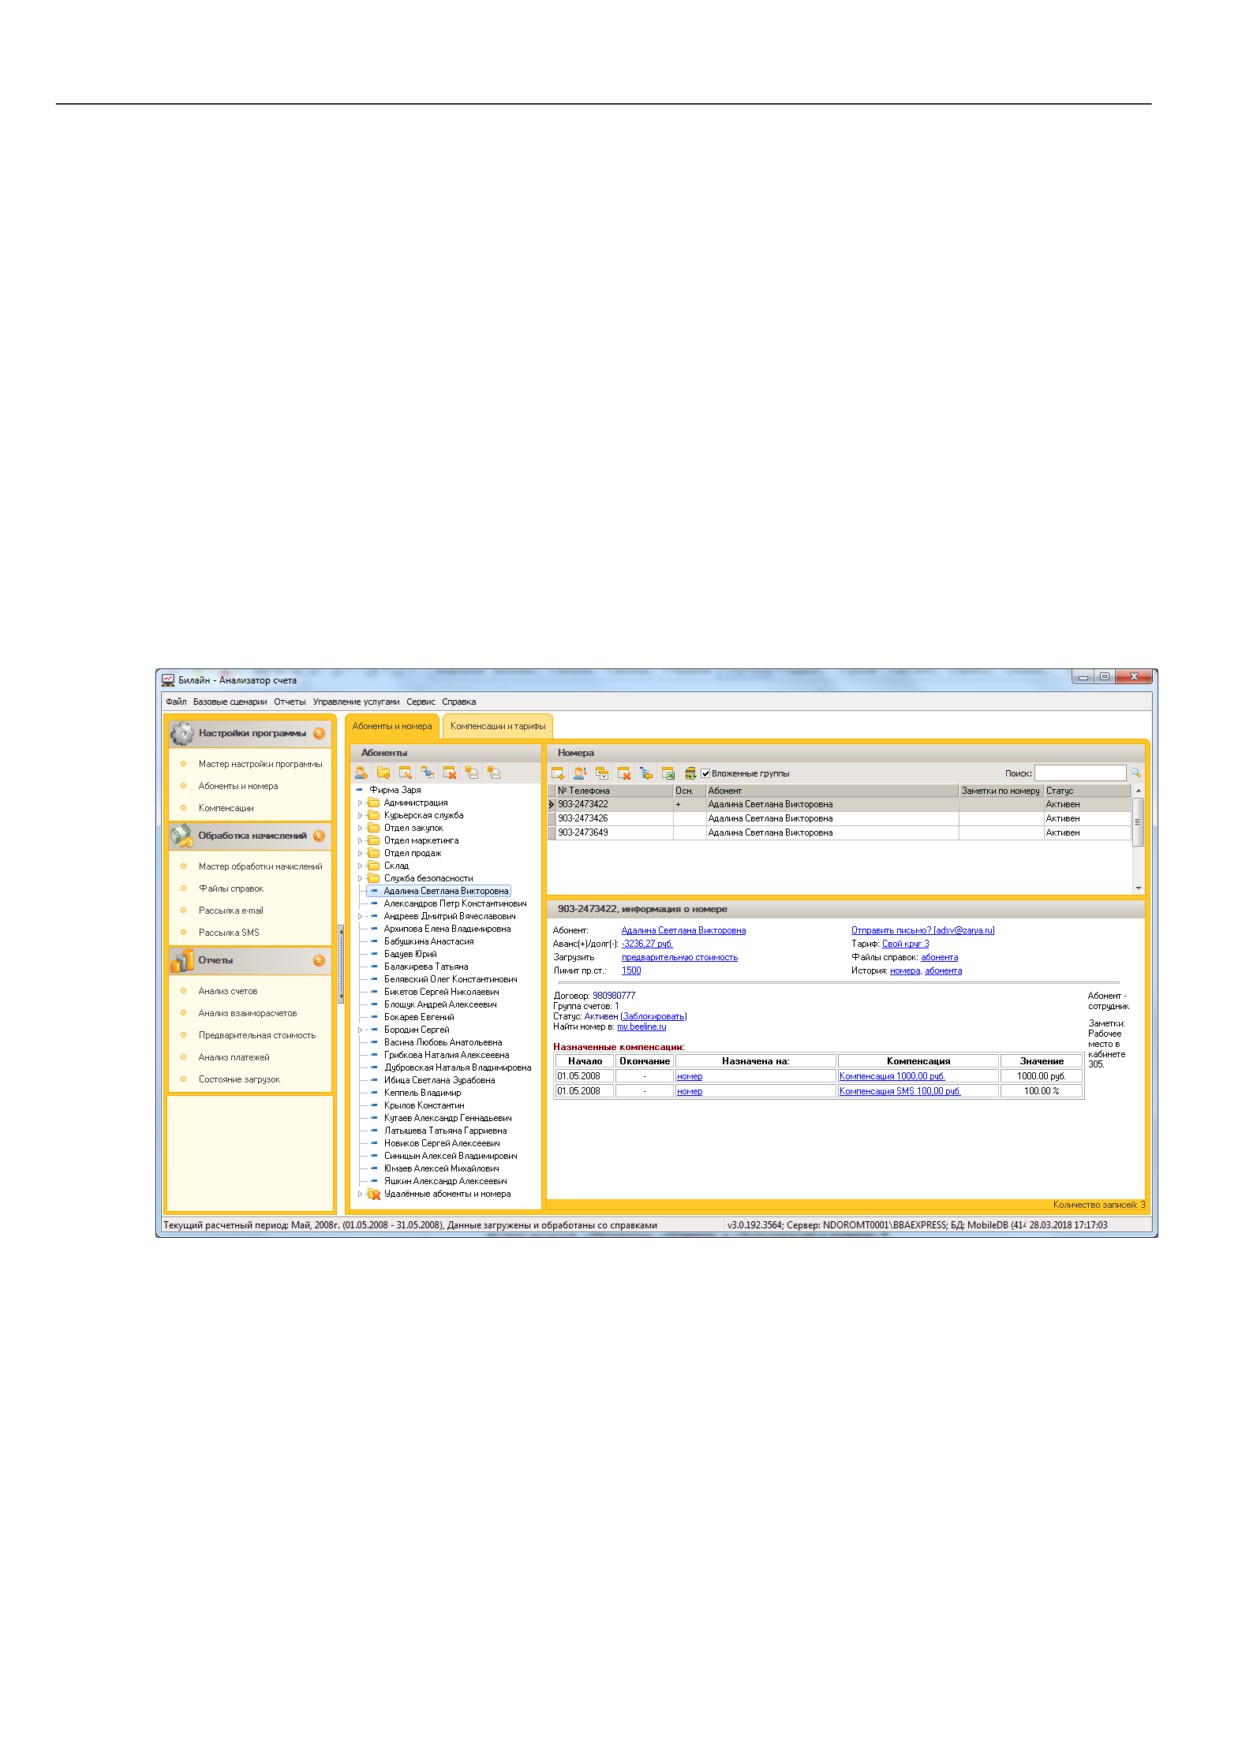Viewport: 1239px width, 1752px height.
Task: Click the предварительную стоимость link
Action: point(680,958)
